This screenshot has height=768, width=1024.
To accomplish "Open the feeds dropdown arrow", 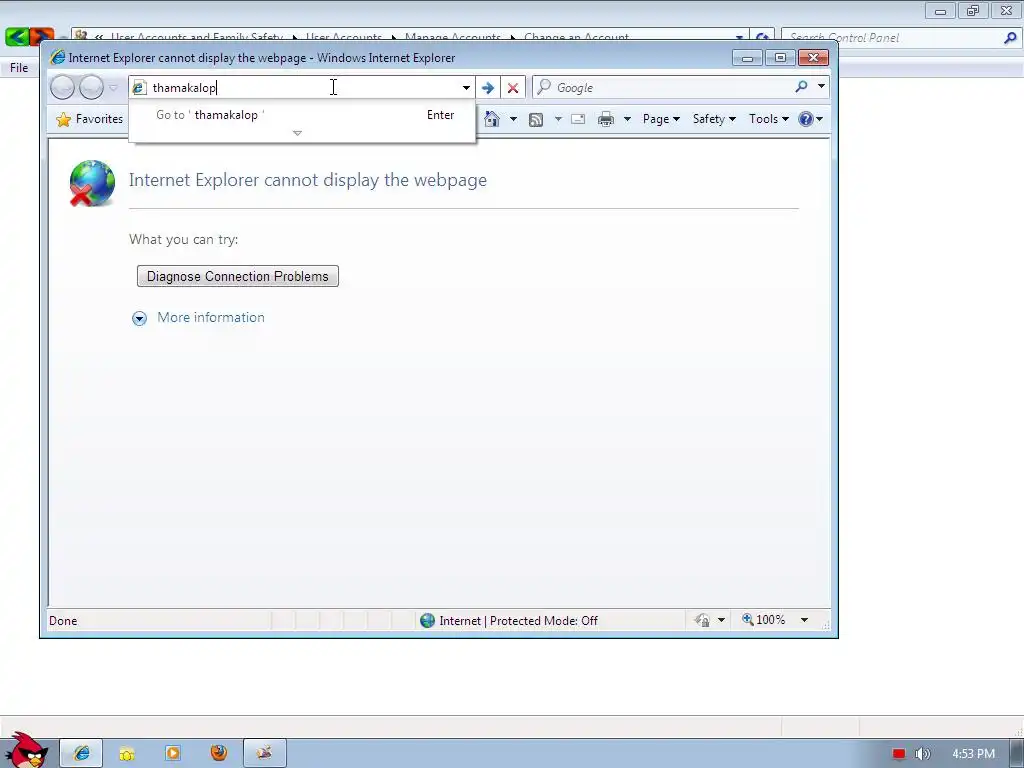I will [x=558, y=119].
